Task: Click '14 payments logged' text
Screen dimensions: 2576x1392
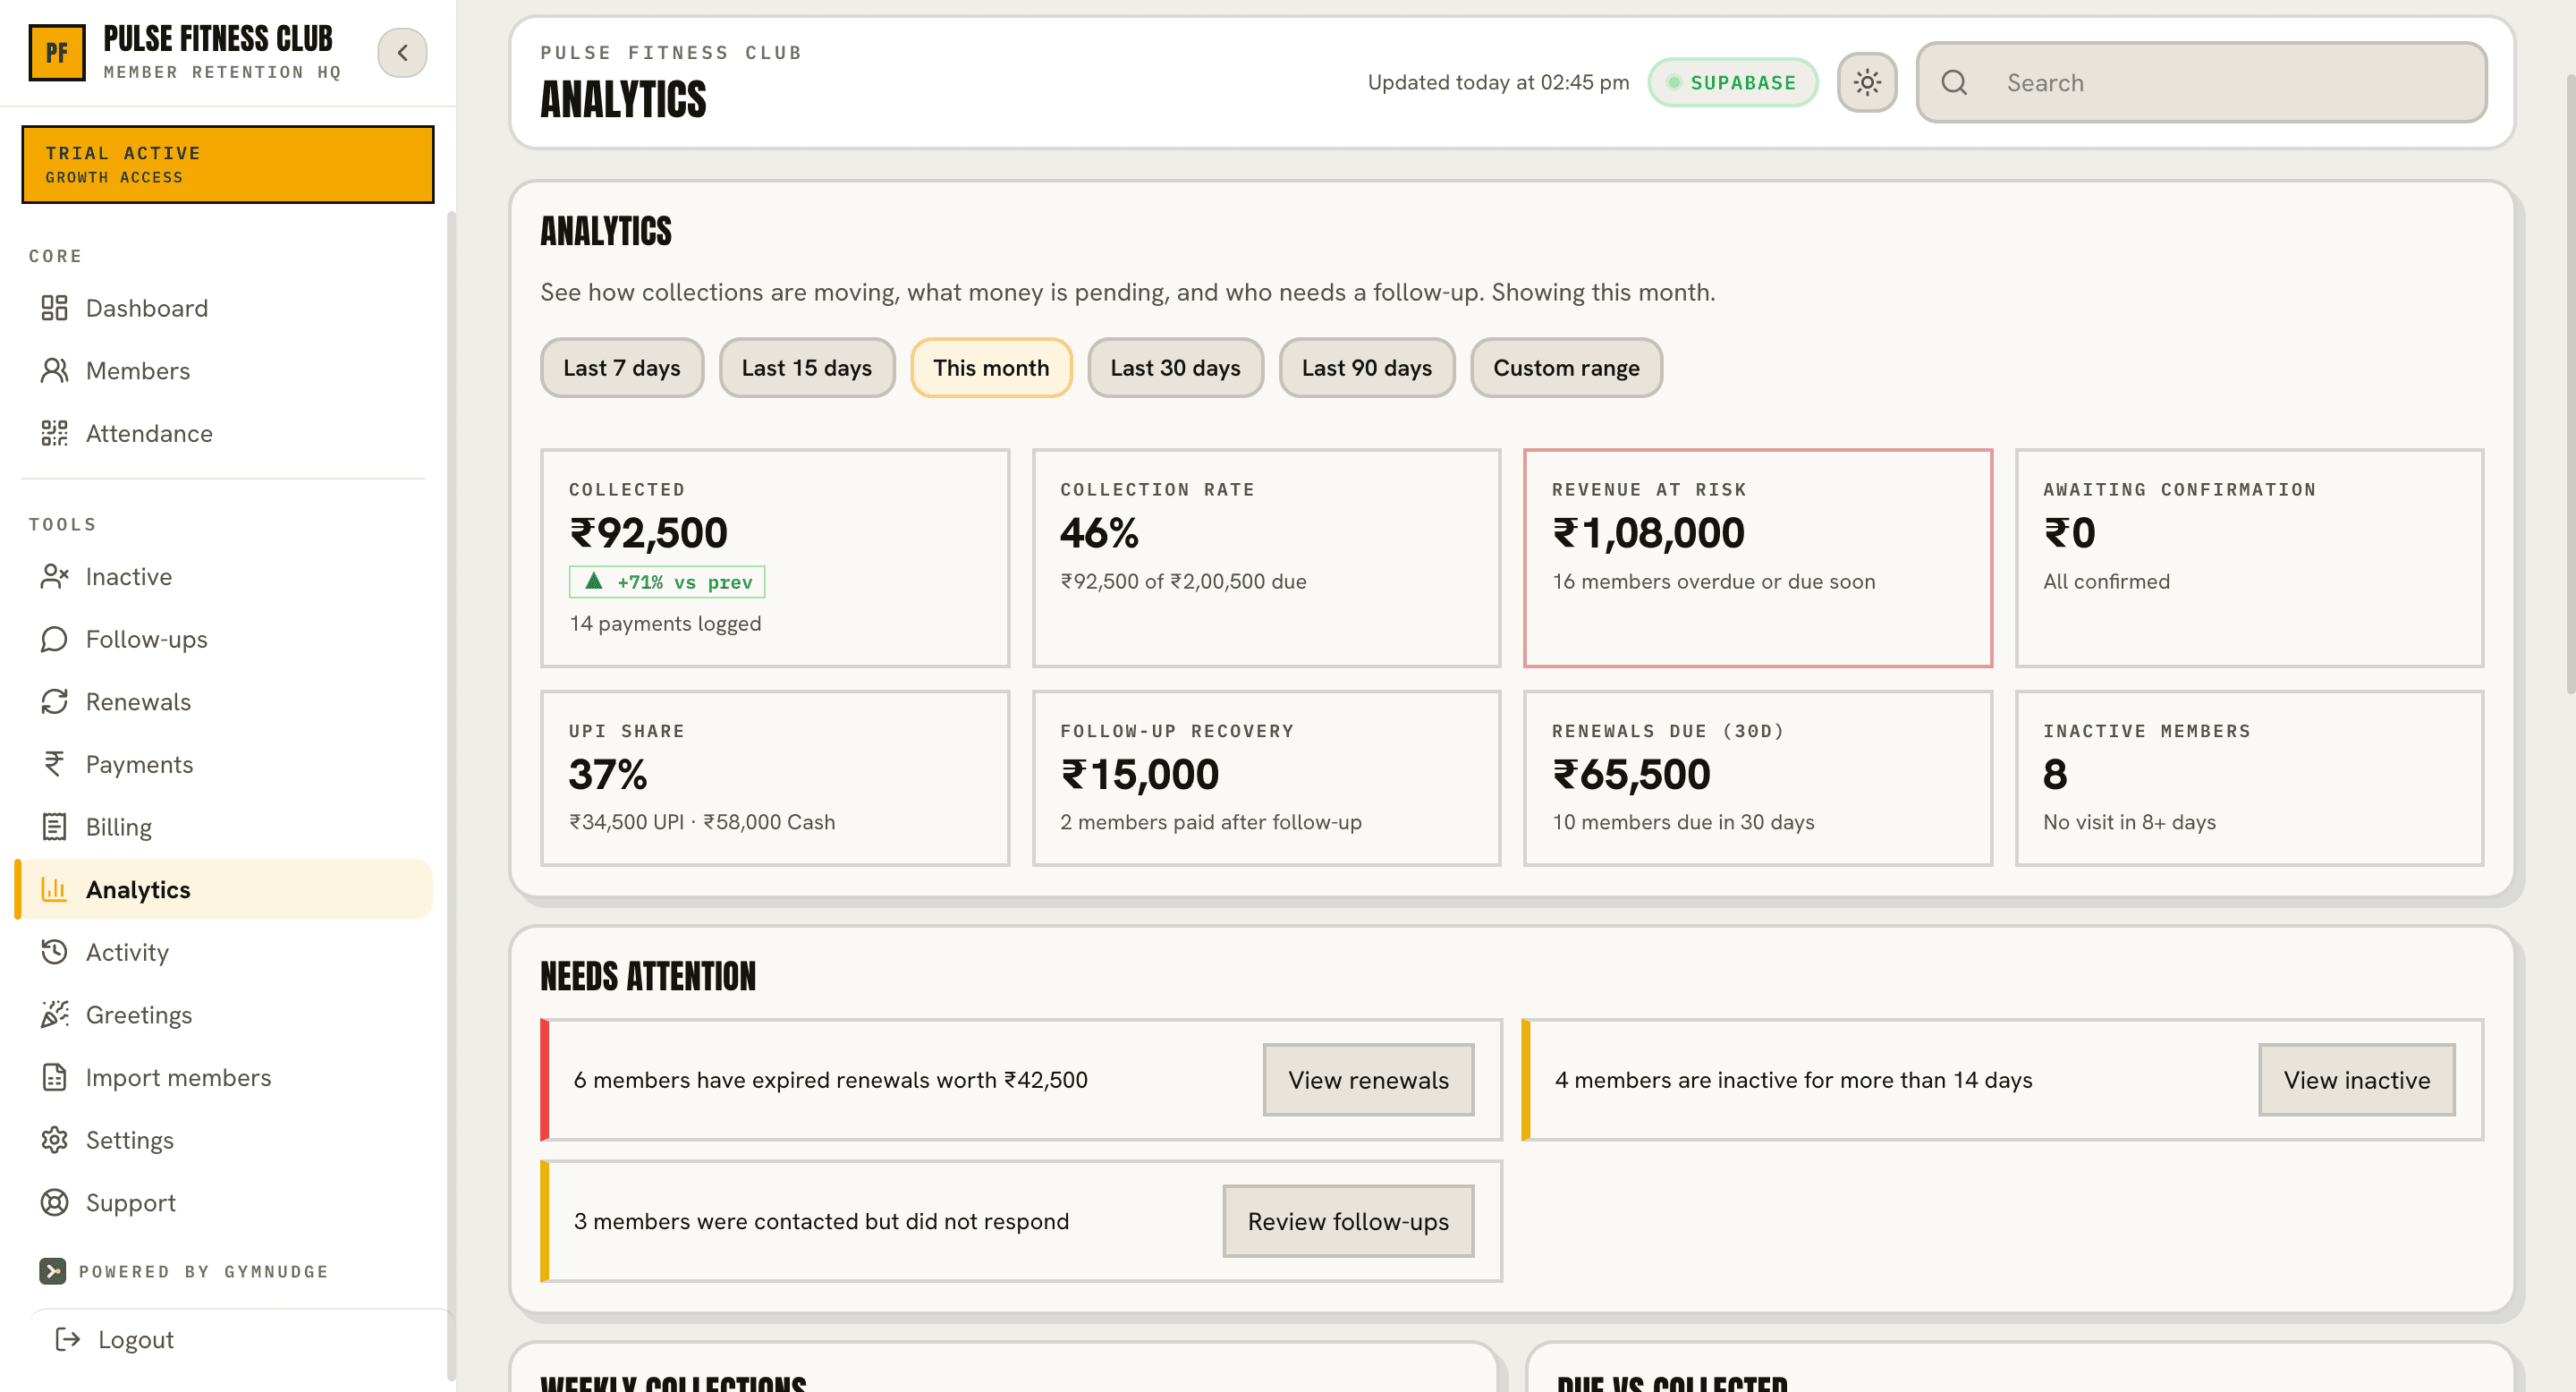Action: tap(665, 624)
